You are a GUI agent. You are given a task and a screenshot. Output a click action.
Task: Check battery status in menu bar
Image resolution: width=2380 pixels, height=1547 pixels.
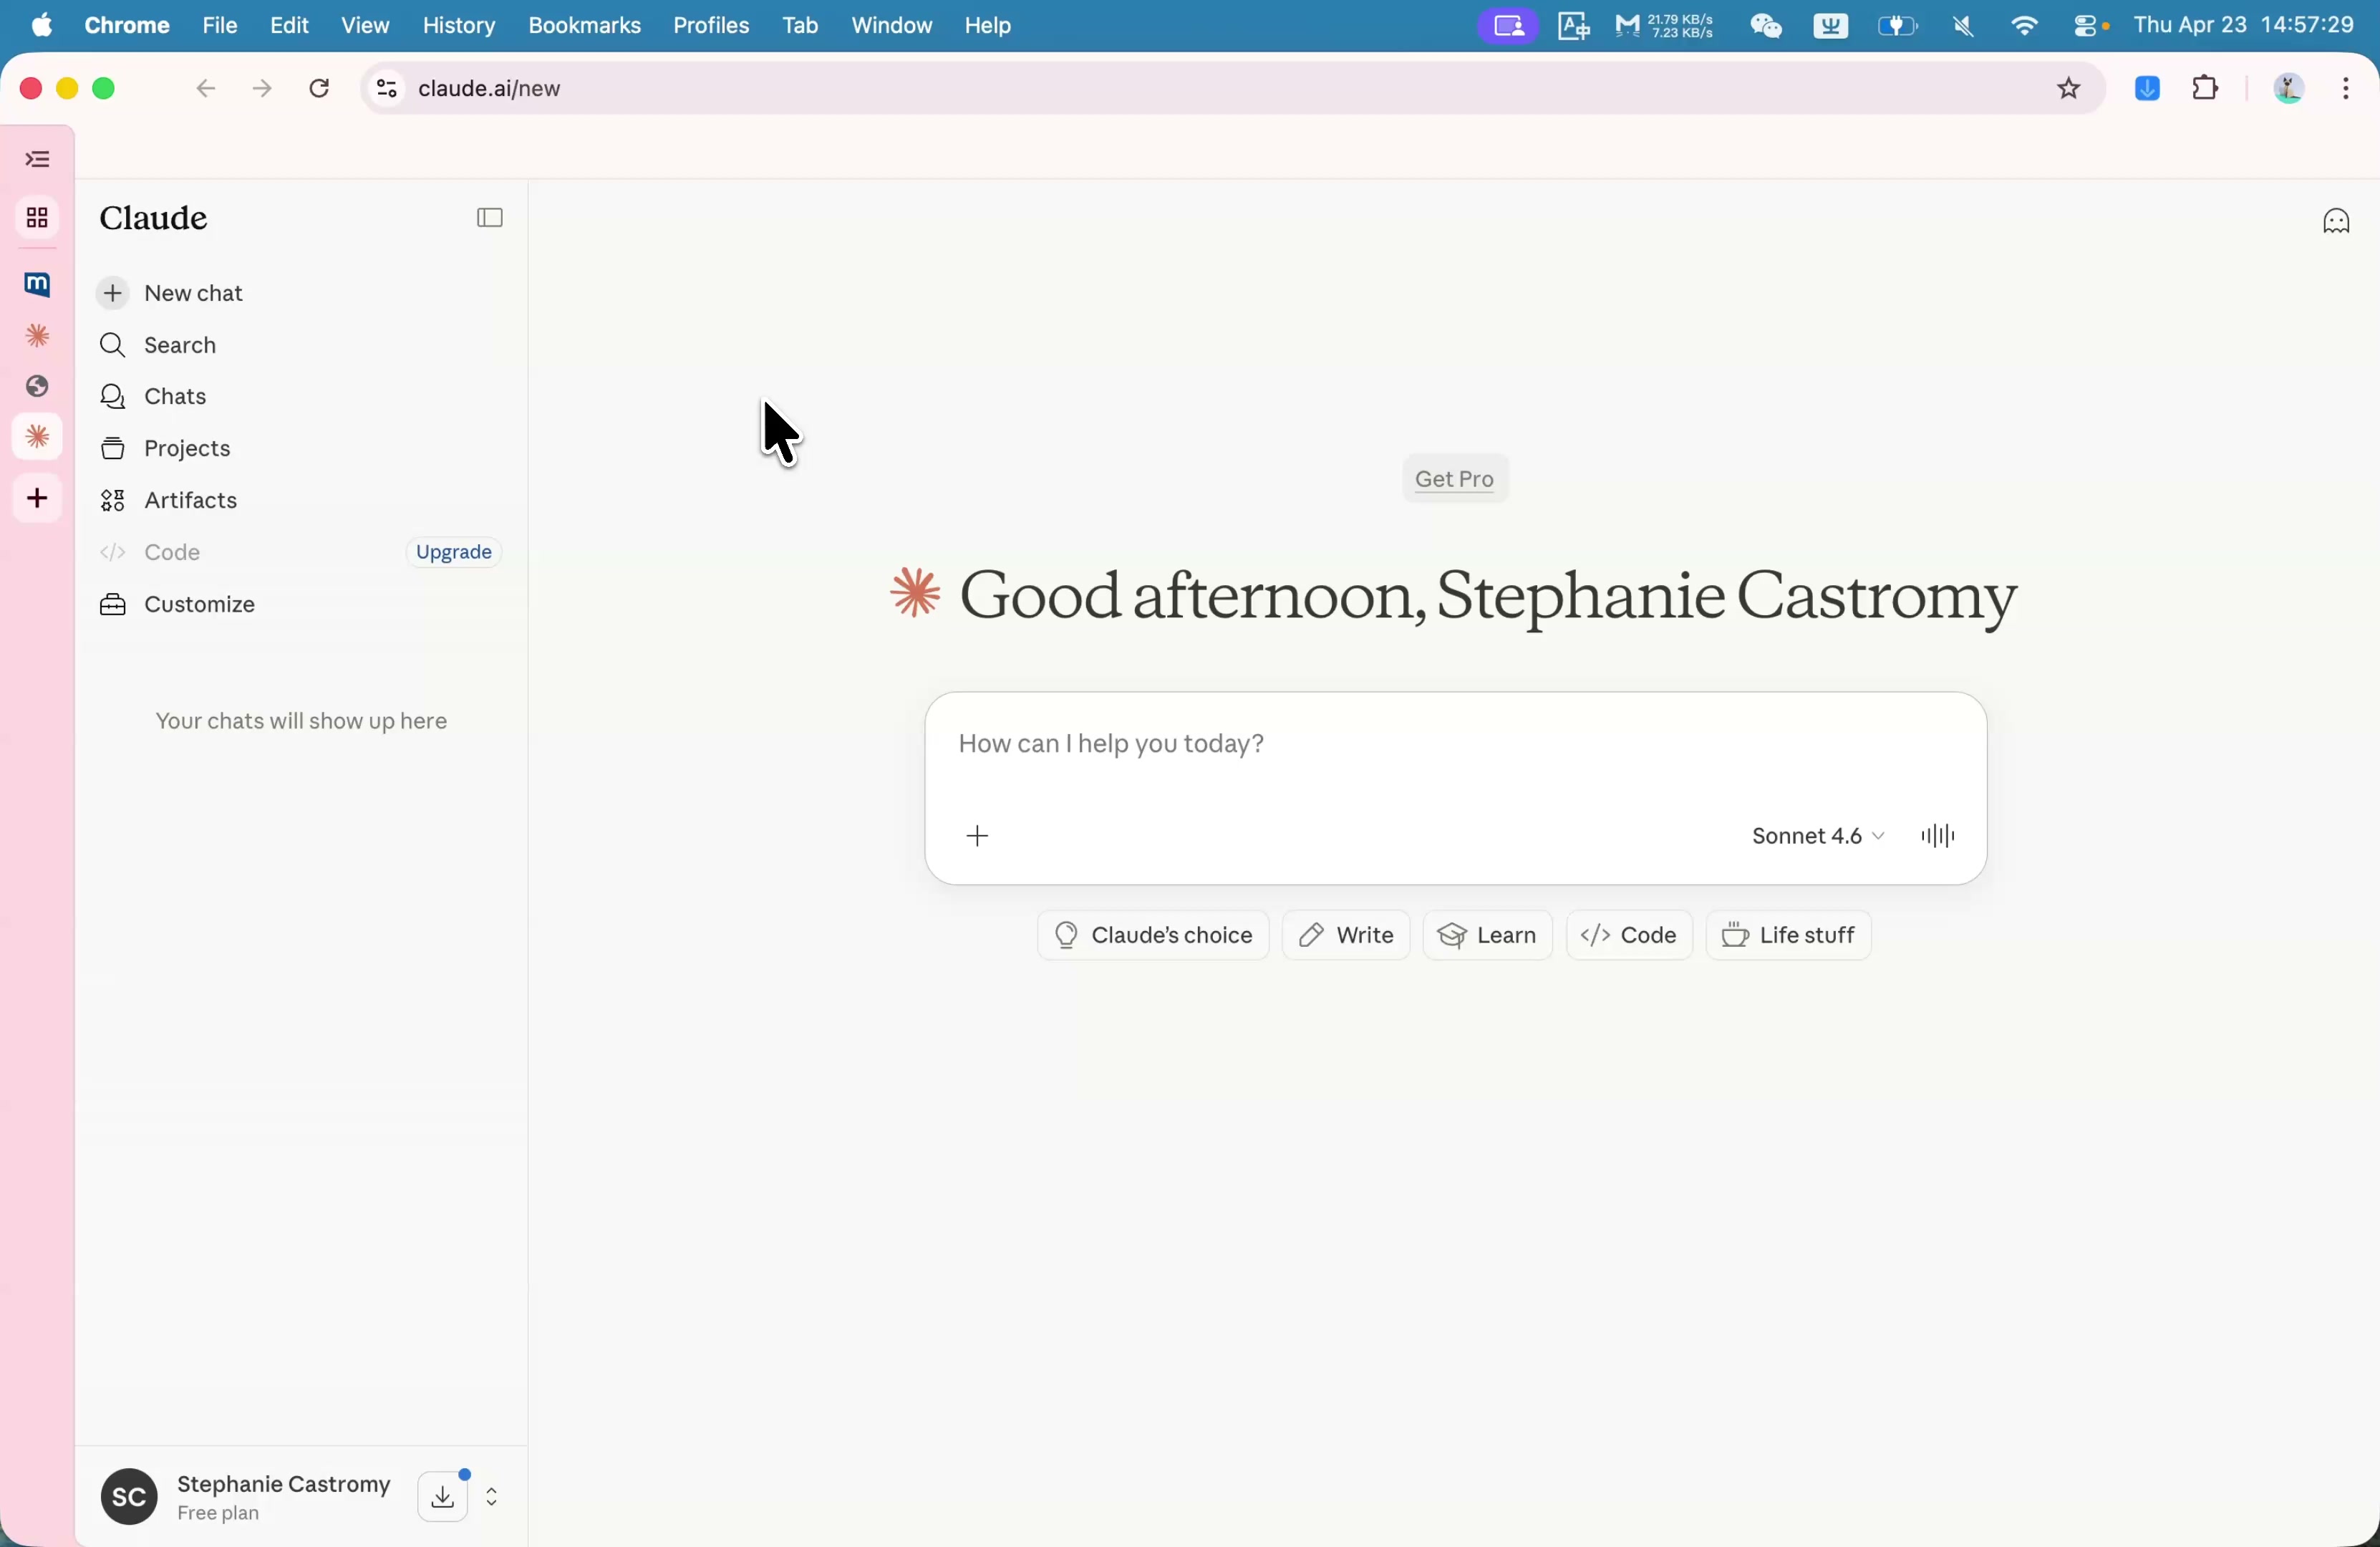pos(1897,25)
